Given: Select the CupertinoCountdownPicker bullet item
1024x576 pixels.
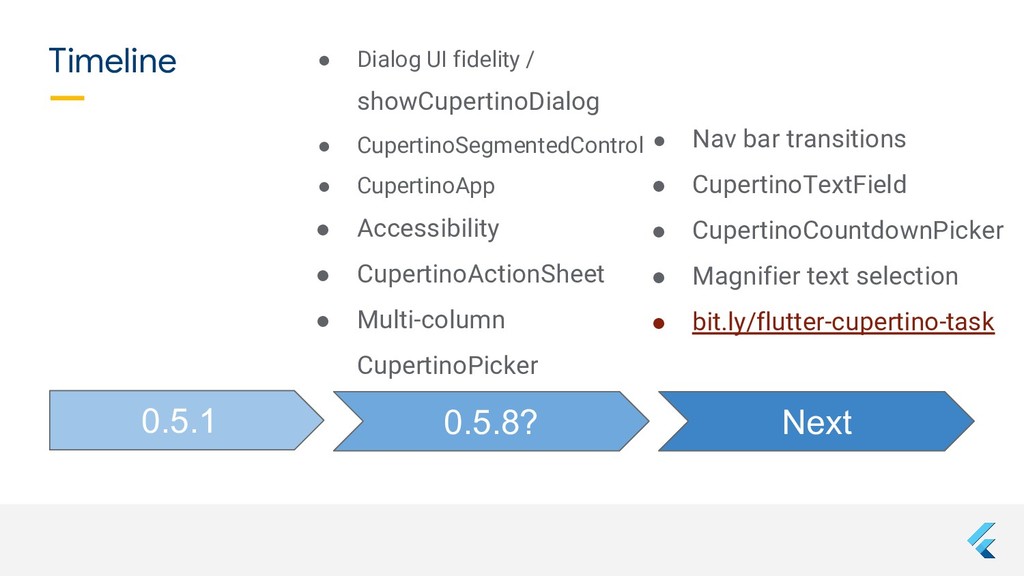Looking at the screenshot, I should [847, 231].
